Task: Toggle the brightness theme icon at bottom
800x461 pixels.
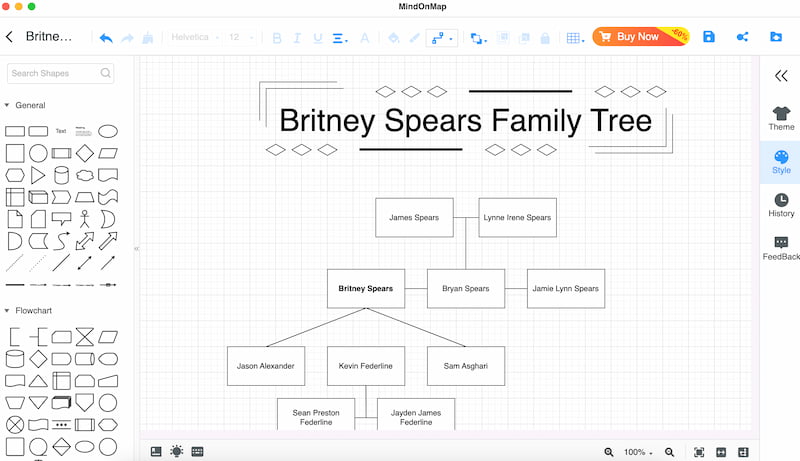Action: [177, 451]
